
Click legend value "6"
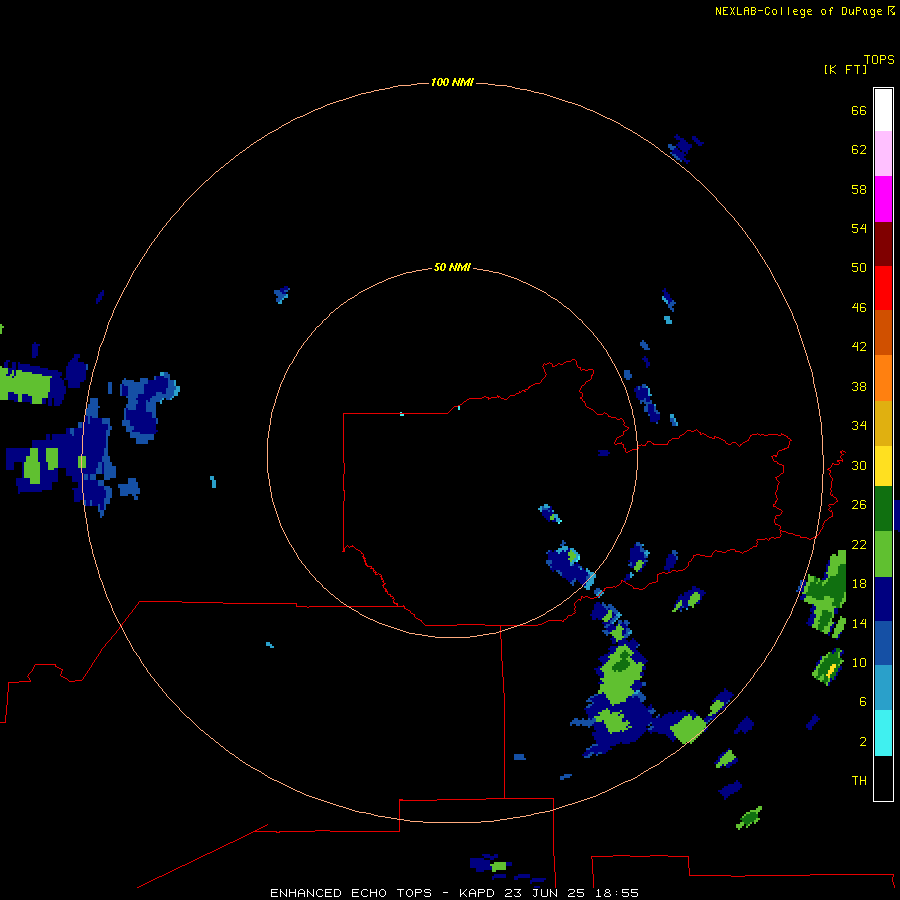pyautogui.click(x=863, y=701)
